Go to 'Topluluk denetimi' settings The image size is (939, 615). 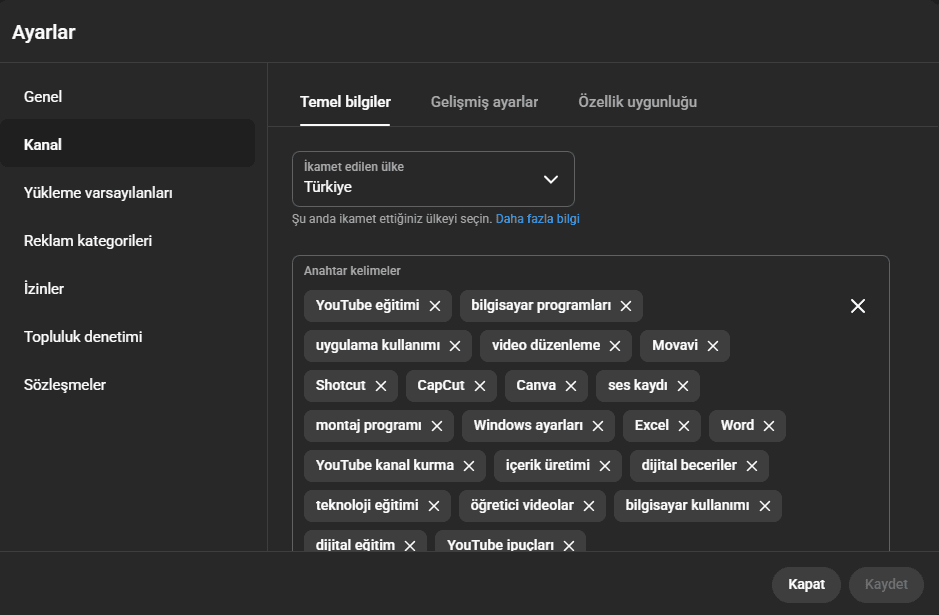point(83,337)
